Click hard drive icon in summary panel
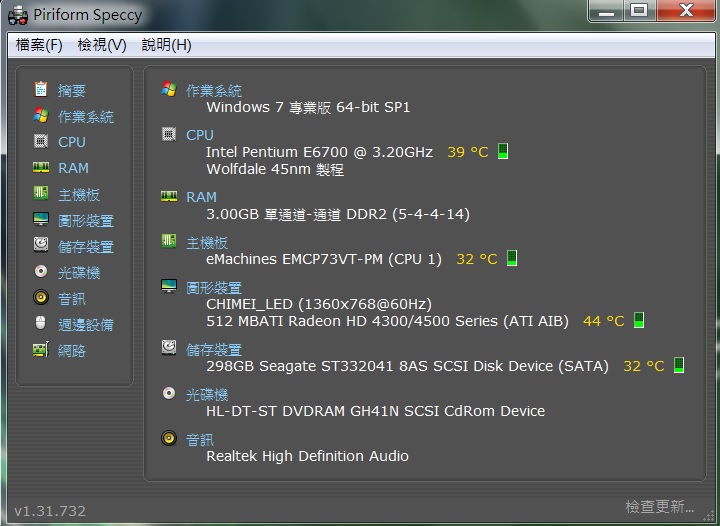Viewport: 720px width, 526px height. (x=169, y=347)
